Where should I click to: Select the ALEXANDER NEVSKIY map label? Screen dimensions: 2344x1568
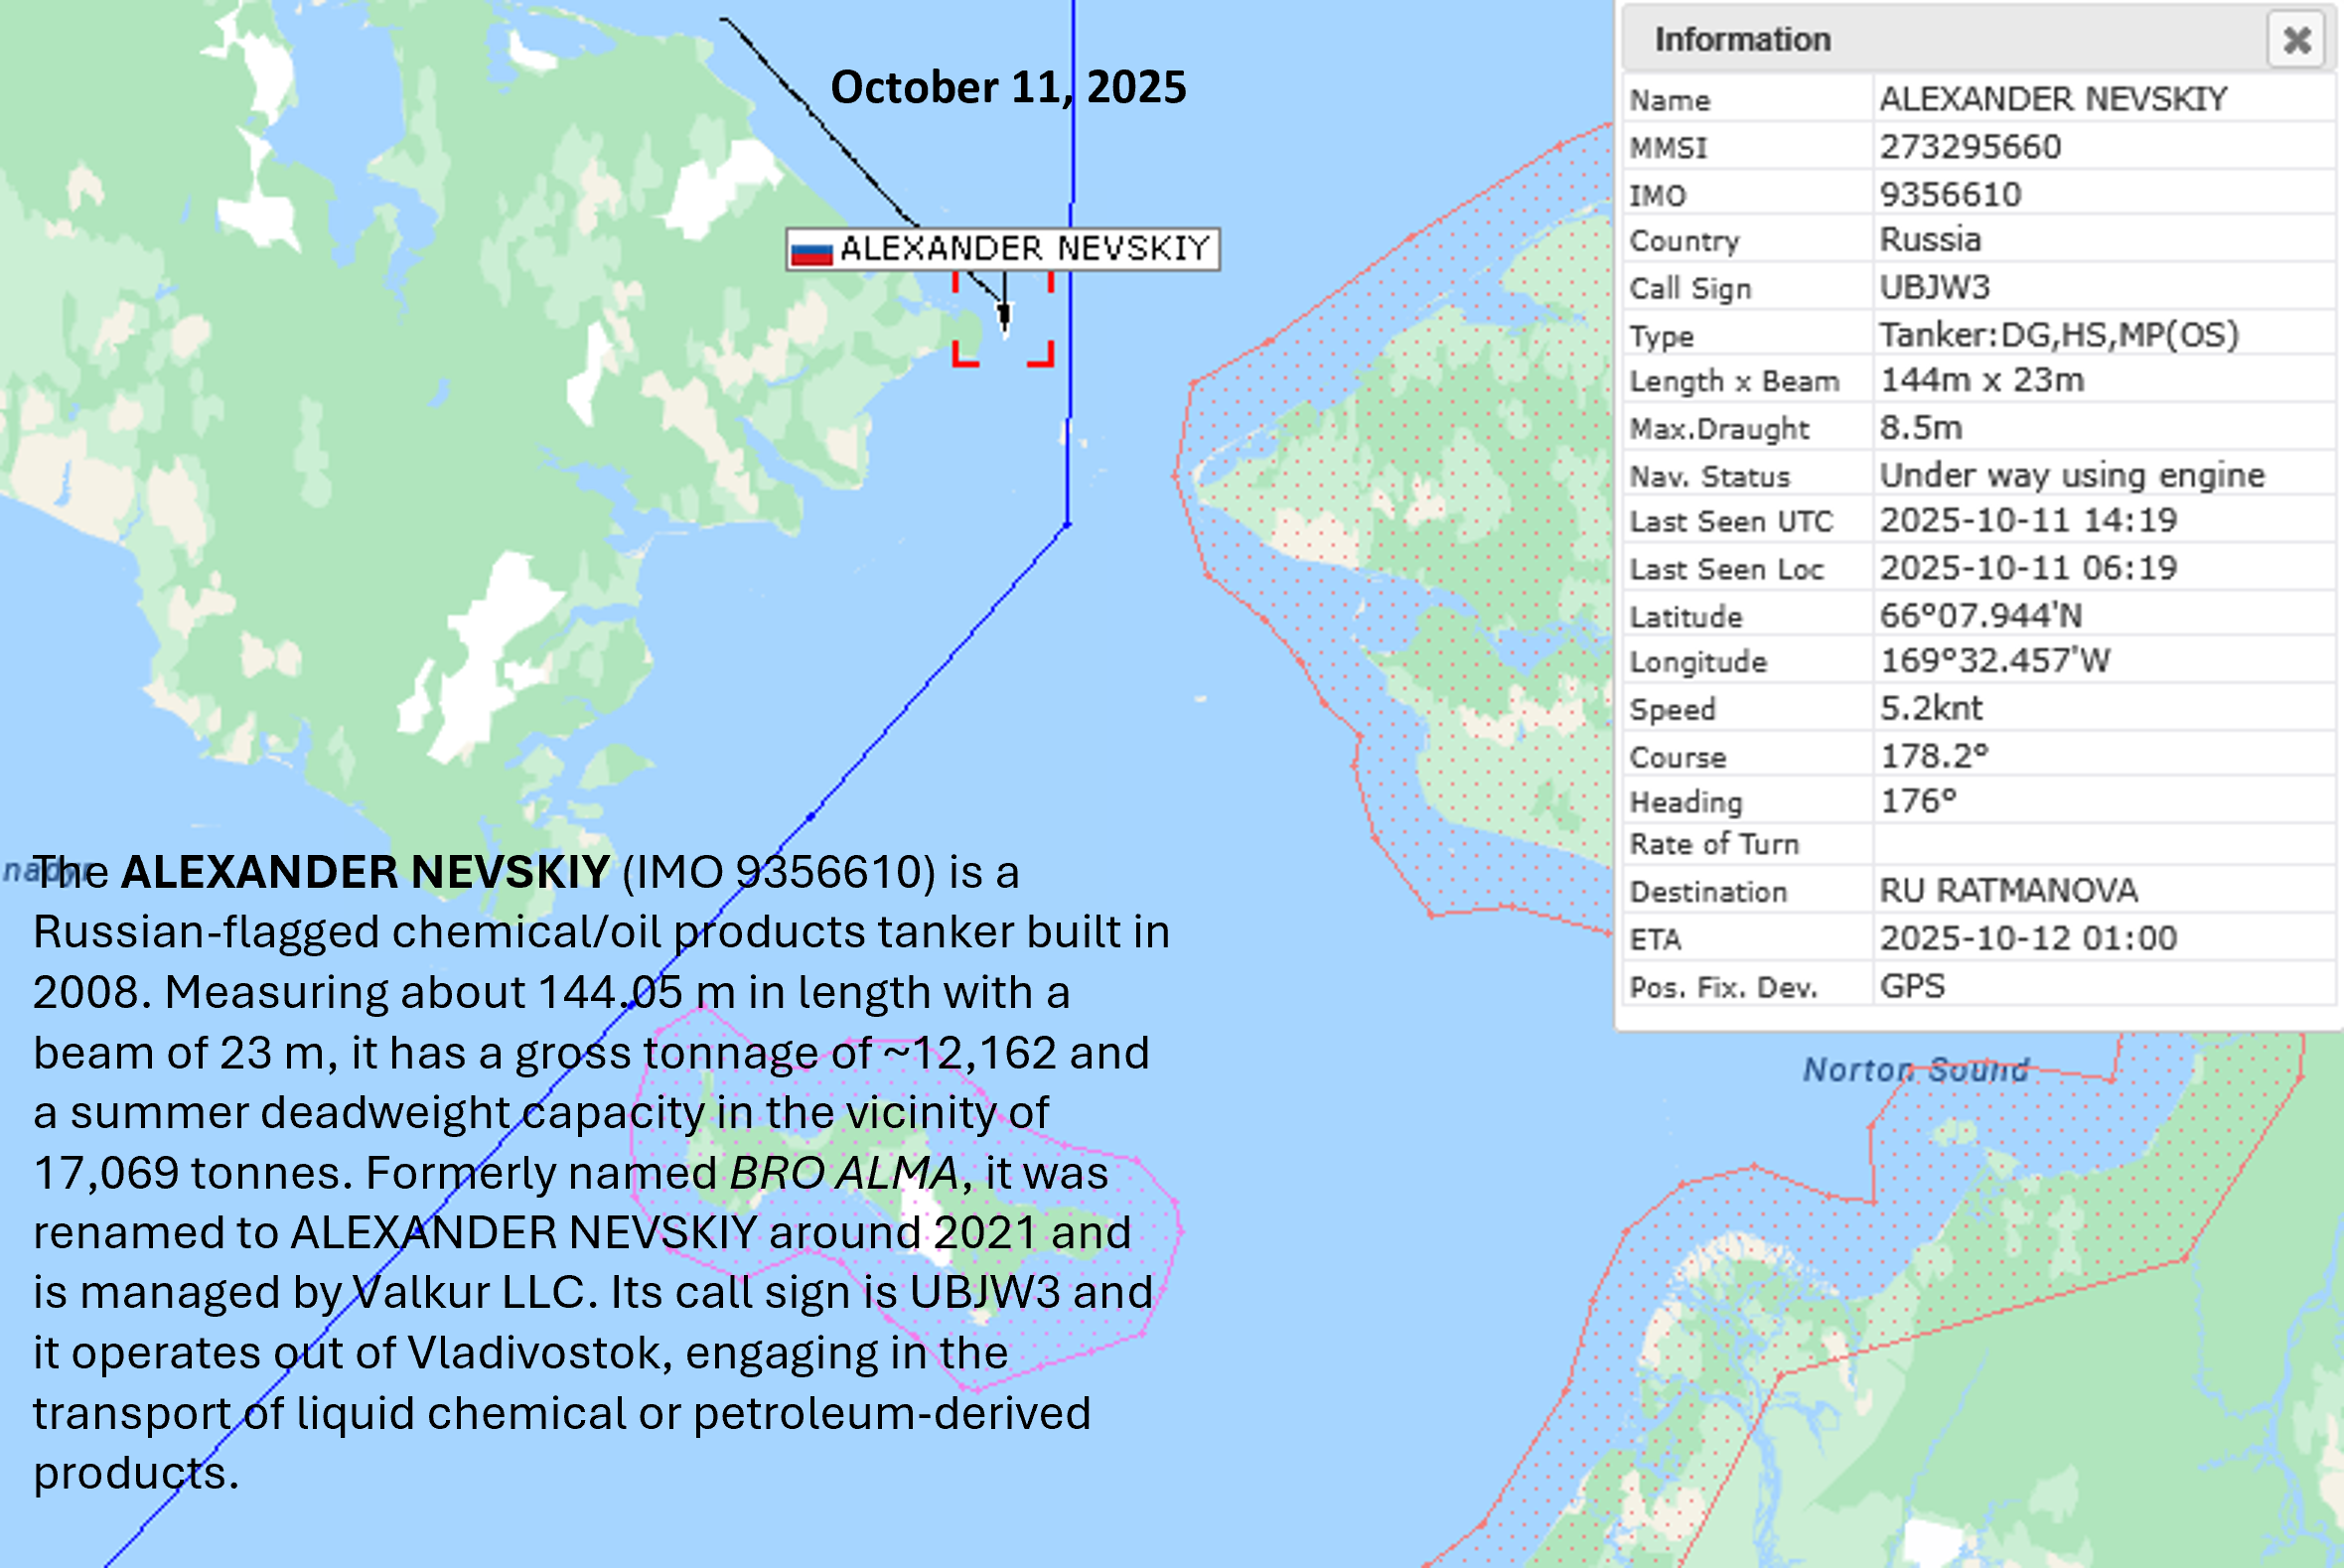click(1024, 249)
